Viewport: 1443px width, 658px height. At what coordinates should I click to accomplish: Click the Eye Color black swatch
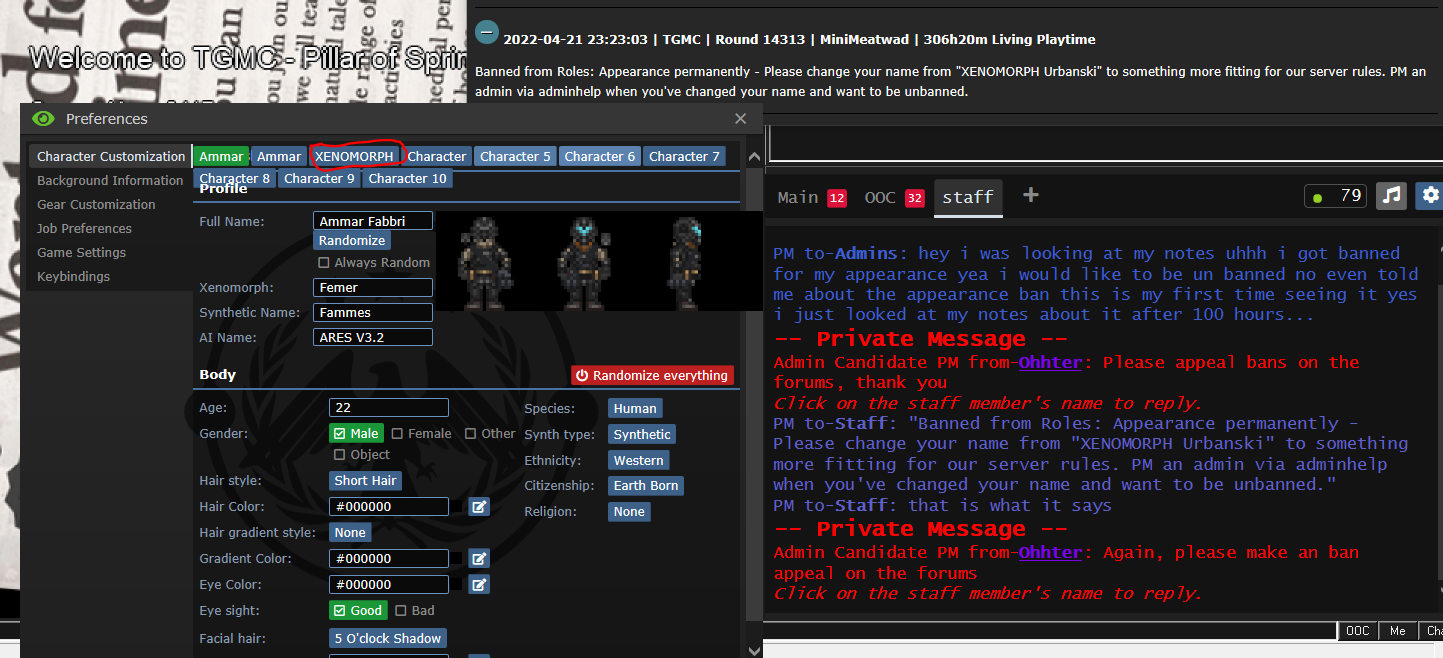[x=457, y=585]
